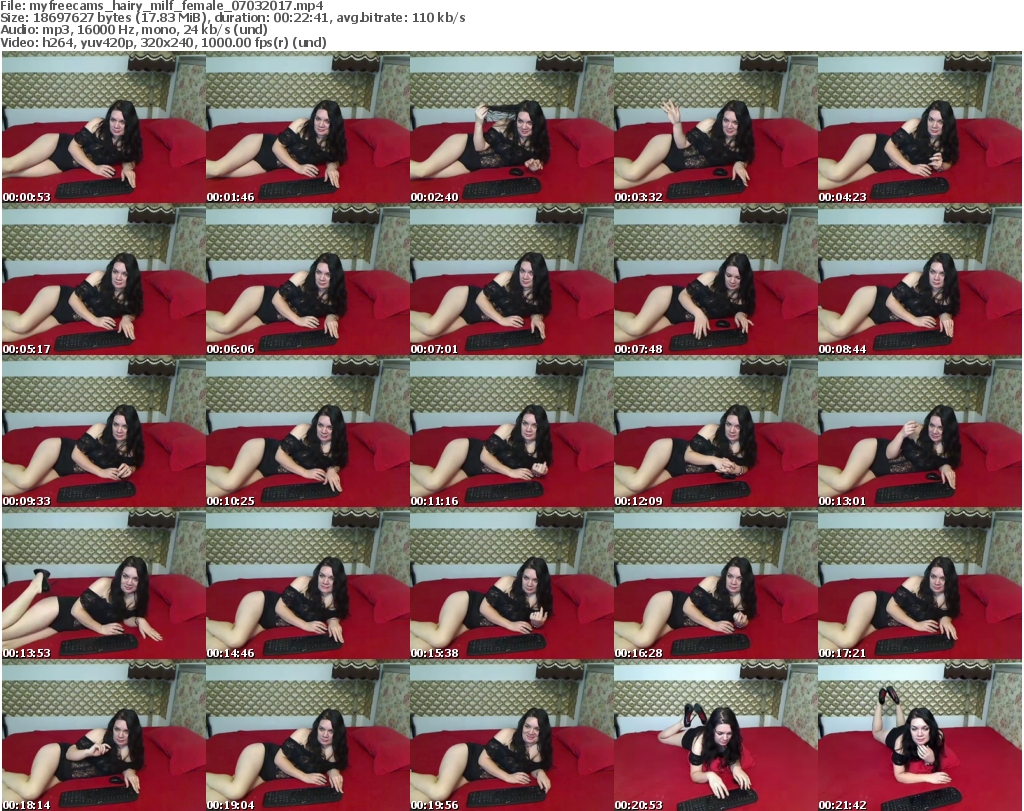Select the frame with timestamp 00:11:16

click(x=511, y=432)
